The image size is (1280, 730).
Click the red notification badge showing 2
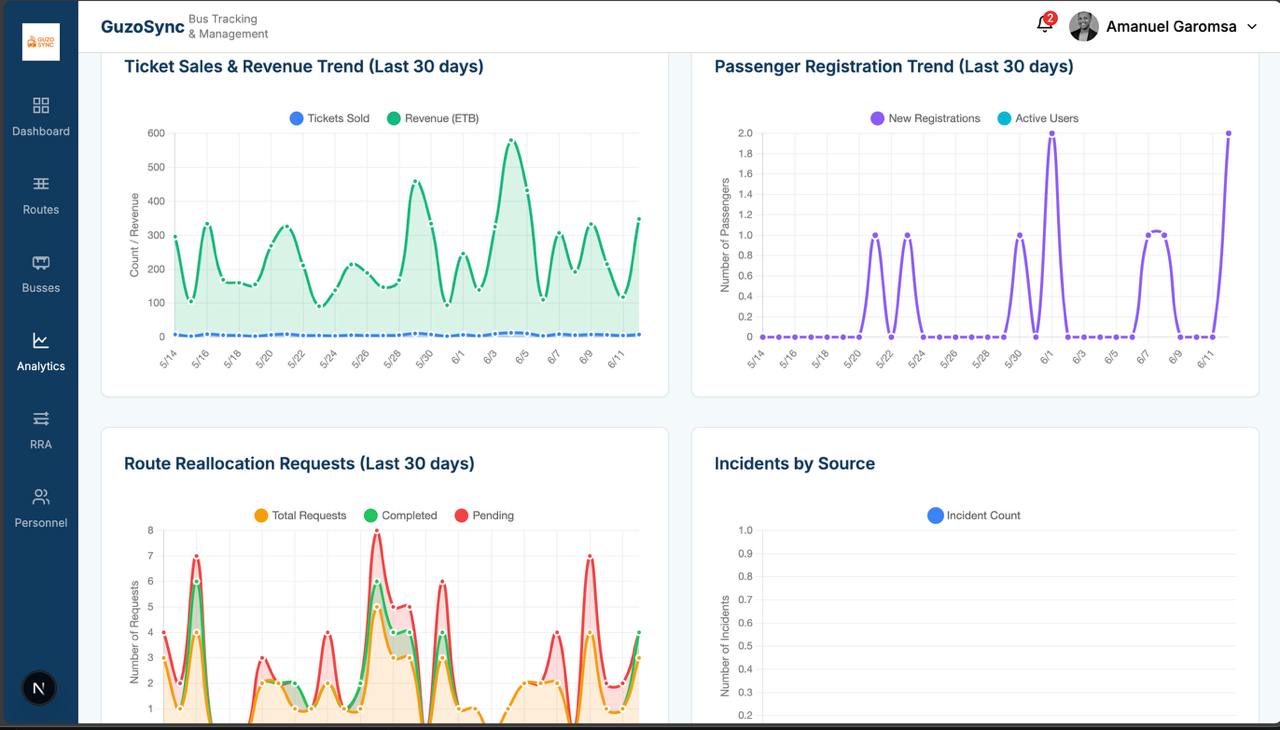pos(1050,18)
